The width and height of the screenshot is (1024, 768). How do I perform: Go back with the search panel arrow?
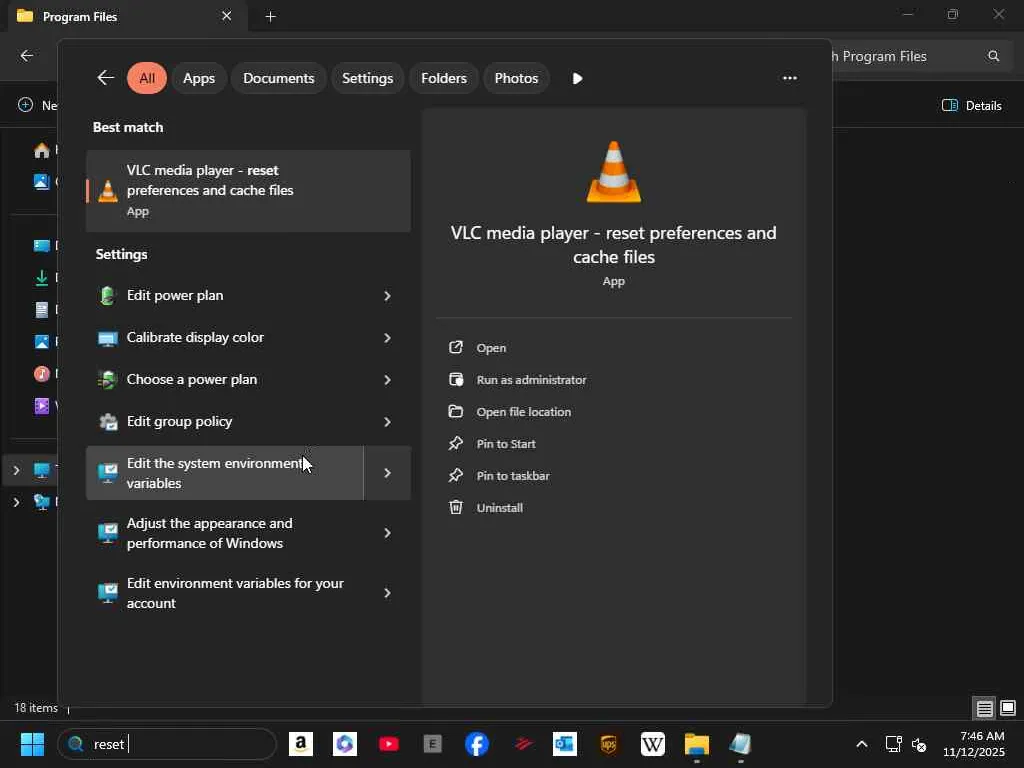point(106,78)
